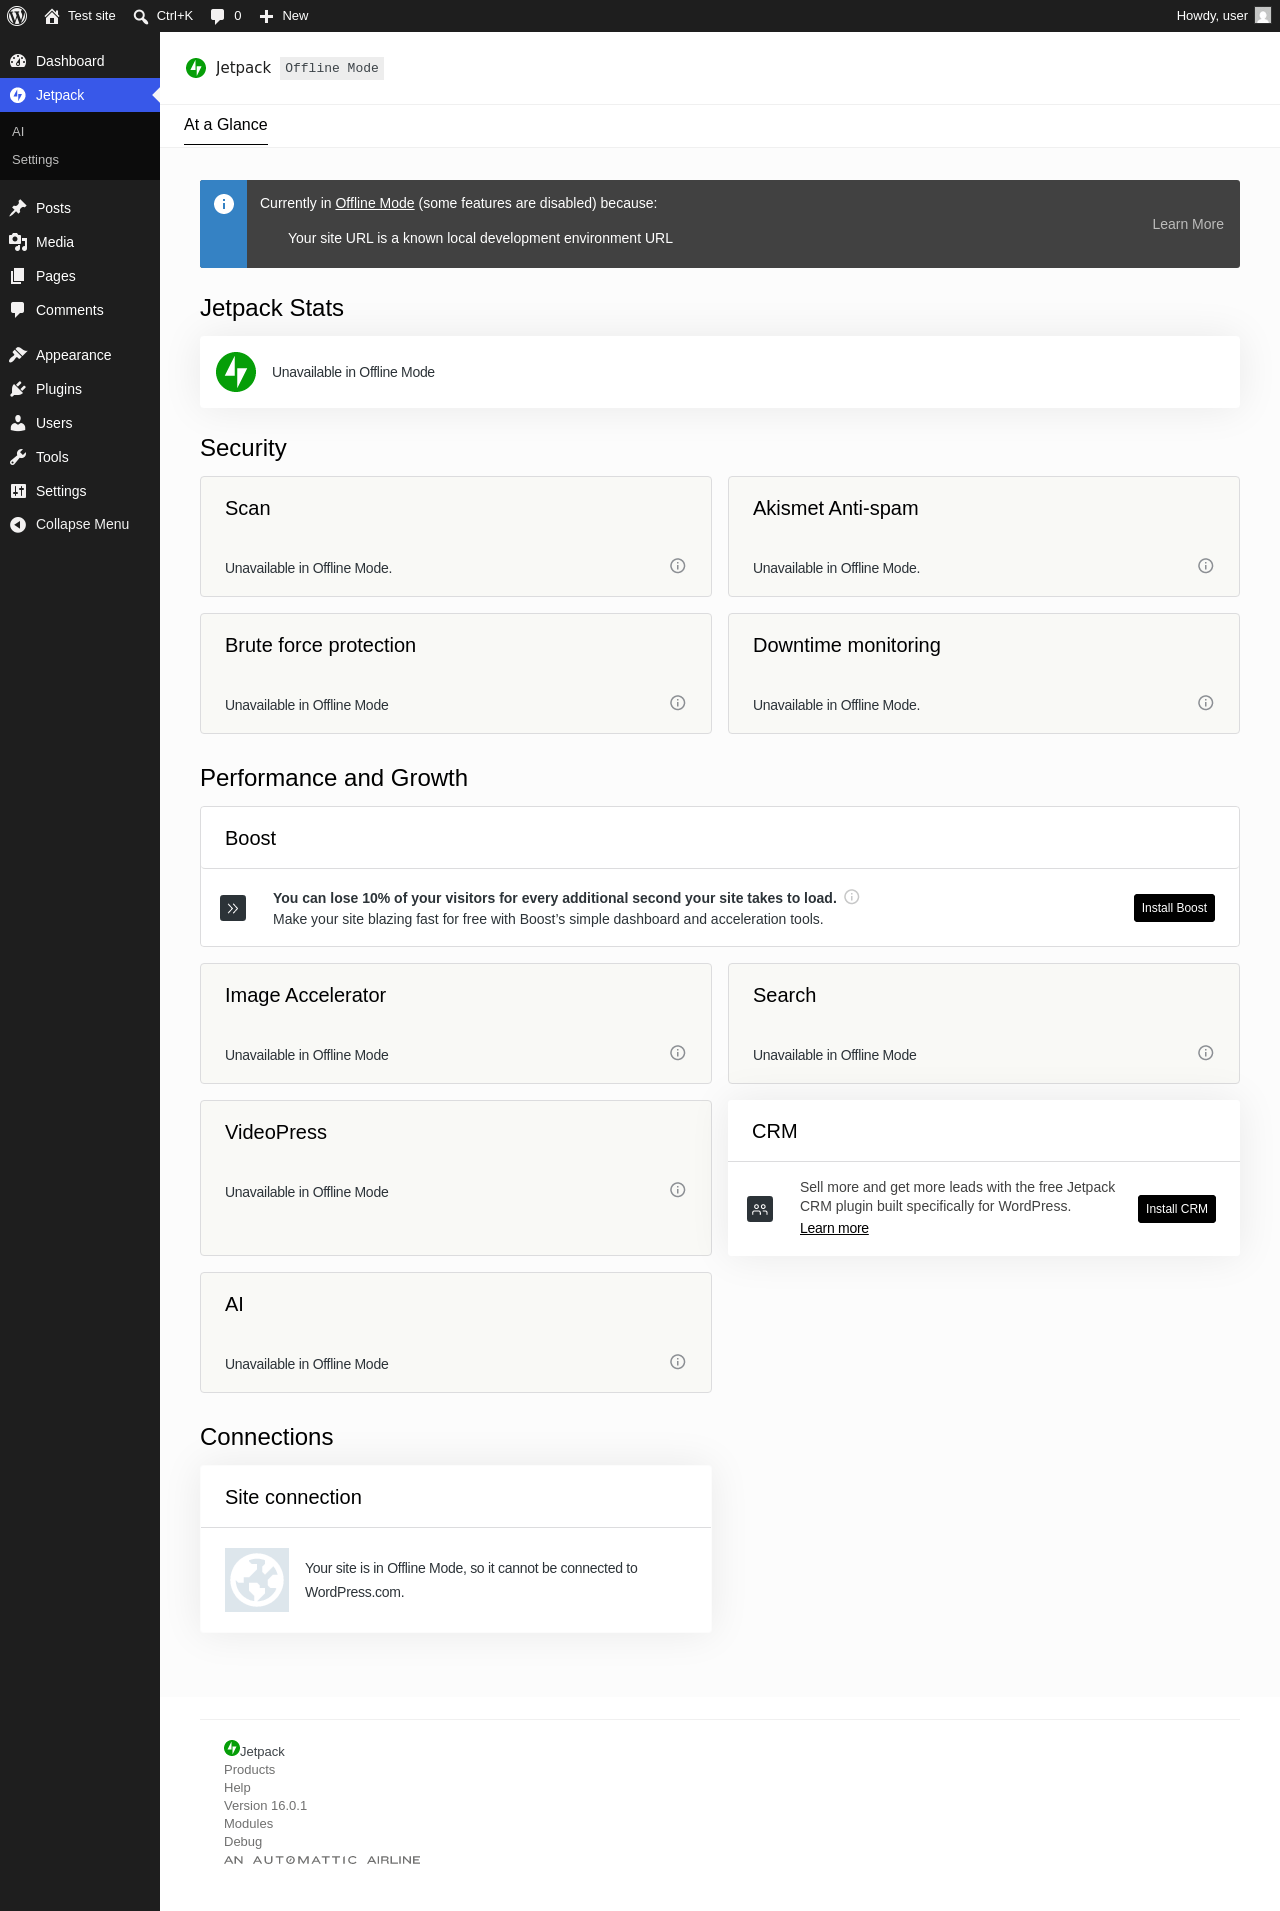Open Dashboard in the sidebar

[x=80, y=61]
